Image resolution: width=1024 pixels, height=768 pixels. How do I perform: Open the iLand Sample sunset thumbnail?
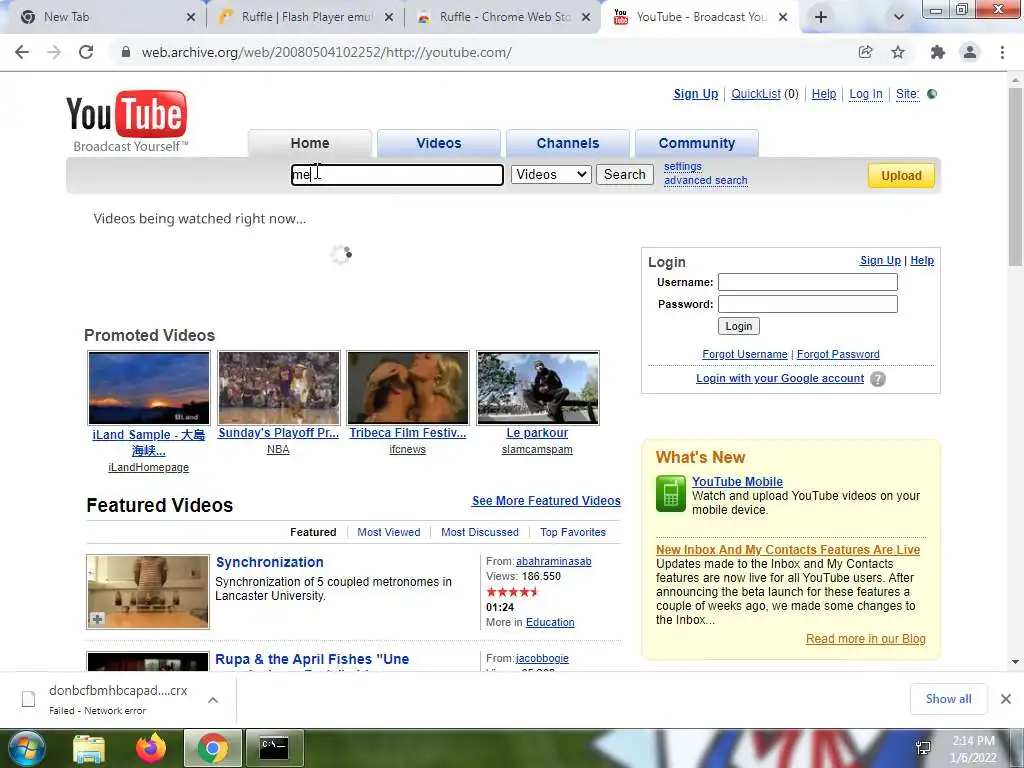point(149,388)
